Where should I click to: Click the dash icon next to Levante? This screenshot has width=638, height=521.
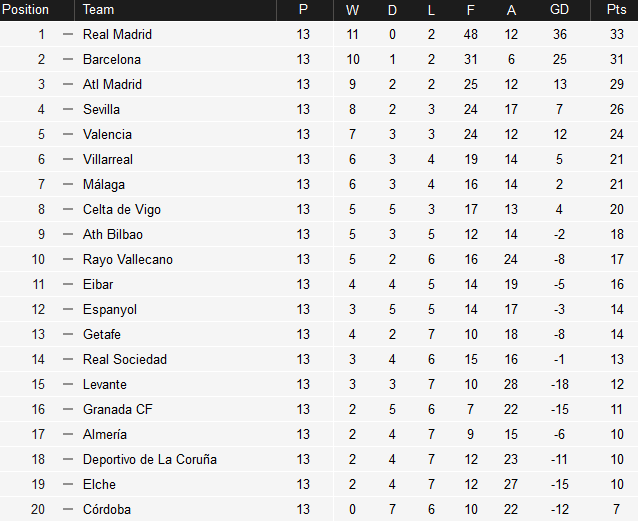68,384
